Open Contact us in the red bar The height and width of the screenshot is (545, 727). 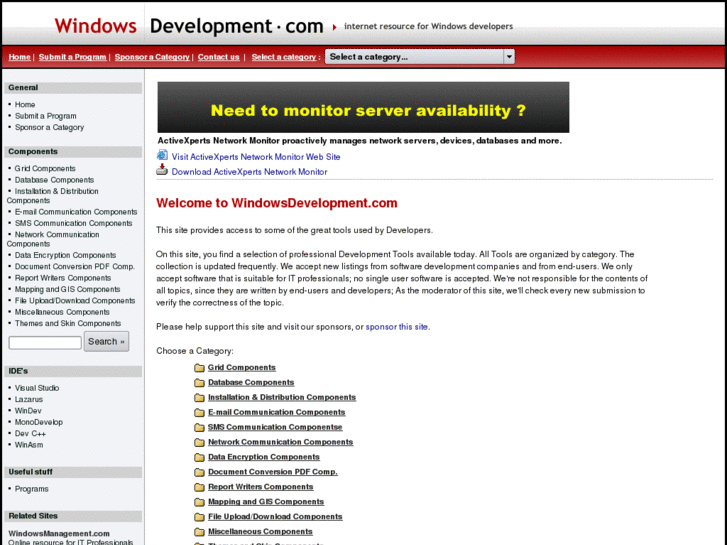[x=218, y=57]
